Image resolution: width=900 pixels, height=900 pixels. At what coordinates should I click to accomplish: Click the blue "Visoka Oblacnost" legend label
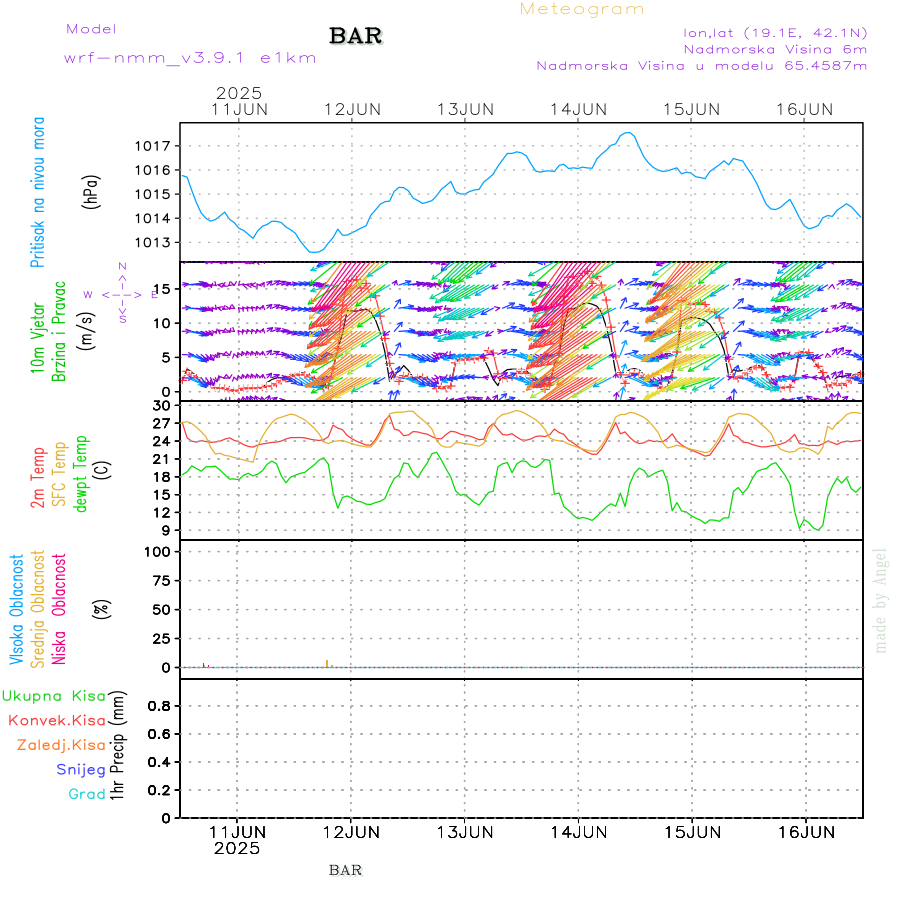[x=17, y=609]
